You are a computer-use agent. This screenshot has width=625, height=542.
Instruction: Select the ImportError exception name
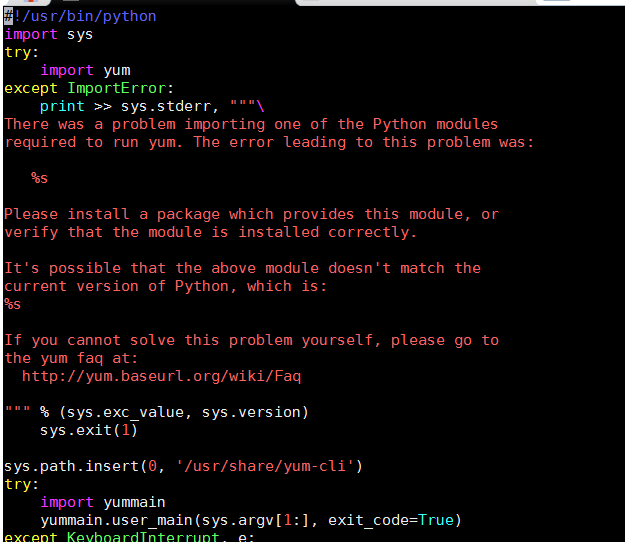pos(116,88)
